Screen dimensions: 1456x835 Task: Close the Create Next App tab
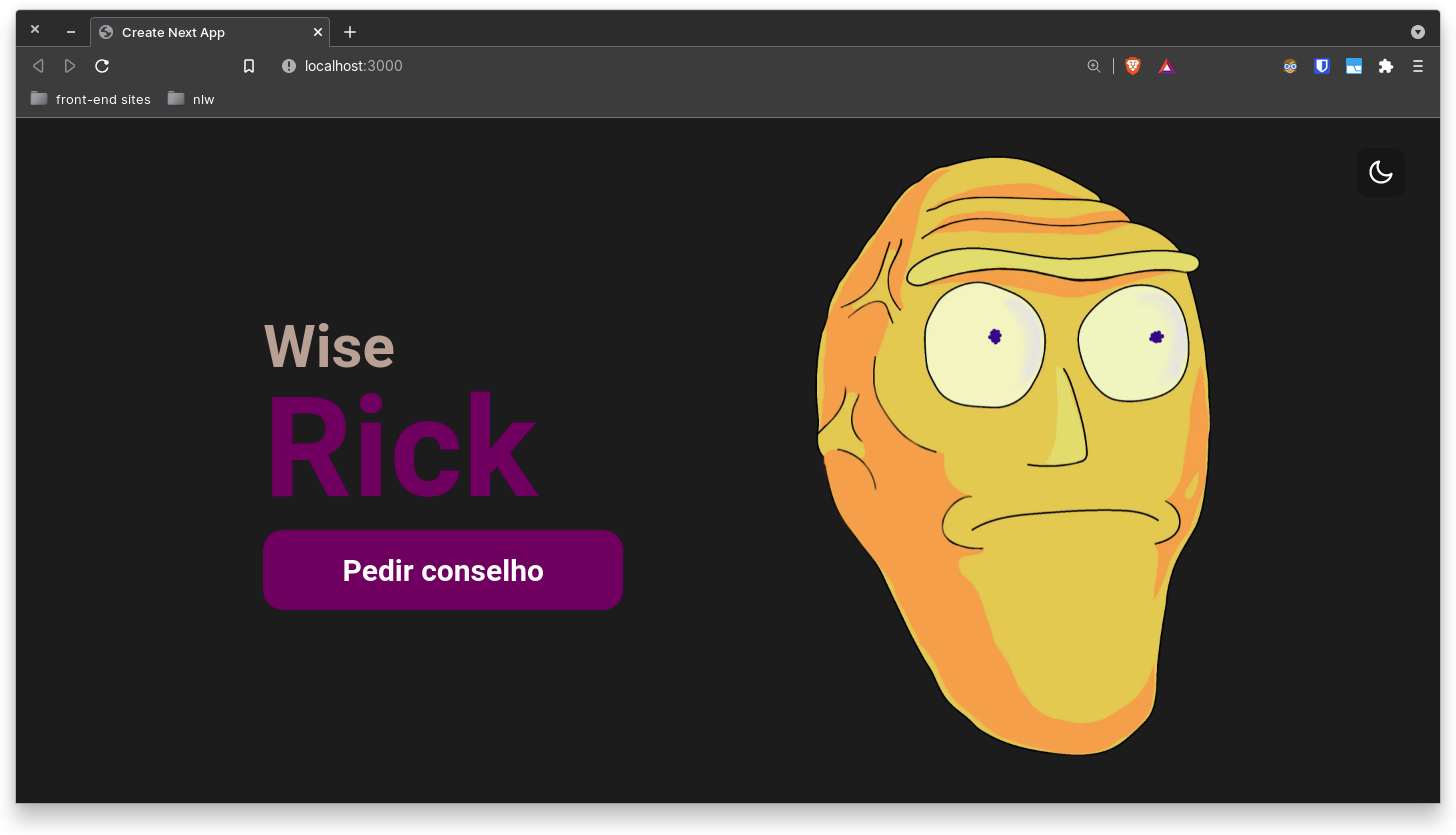point(318,32)
